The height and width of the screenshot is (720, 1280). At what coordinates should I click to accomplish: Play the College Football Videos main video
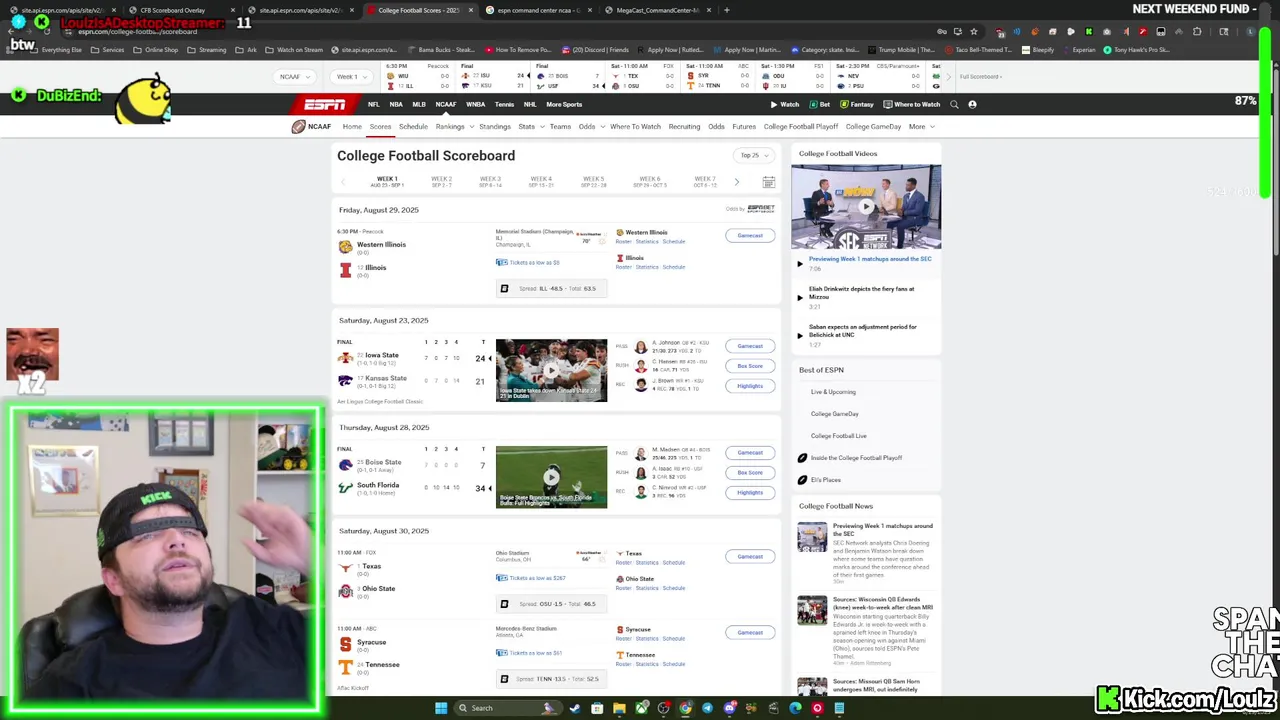pos(866,207)
